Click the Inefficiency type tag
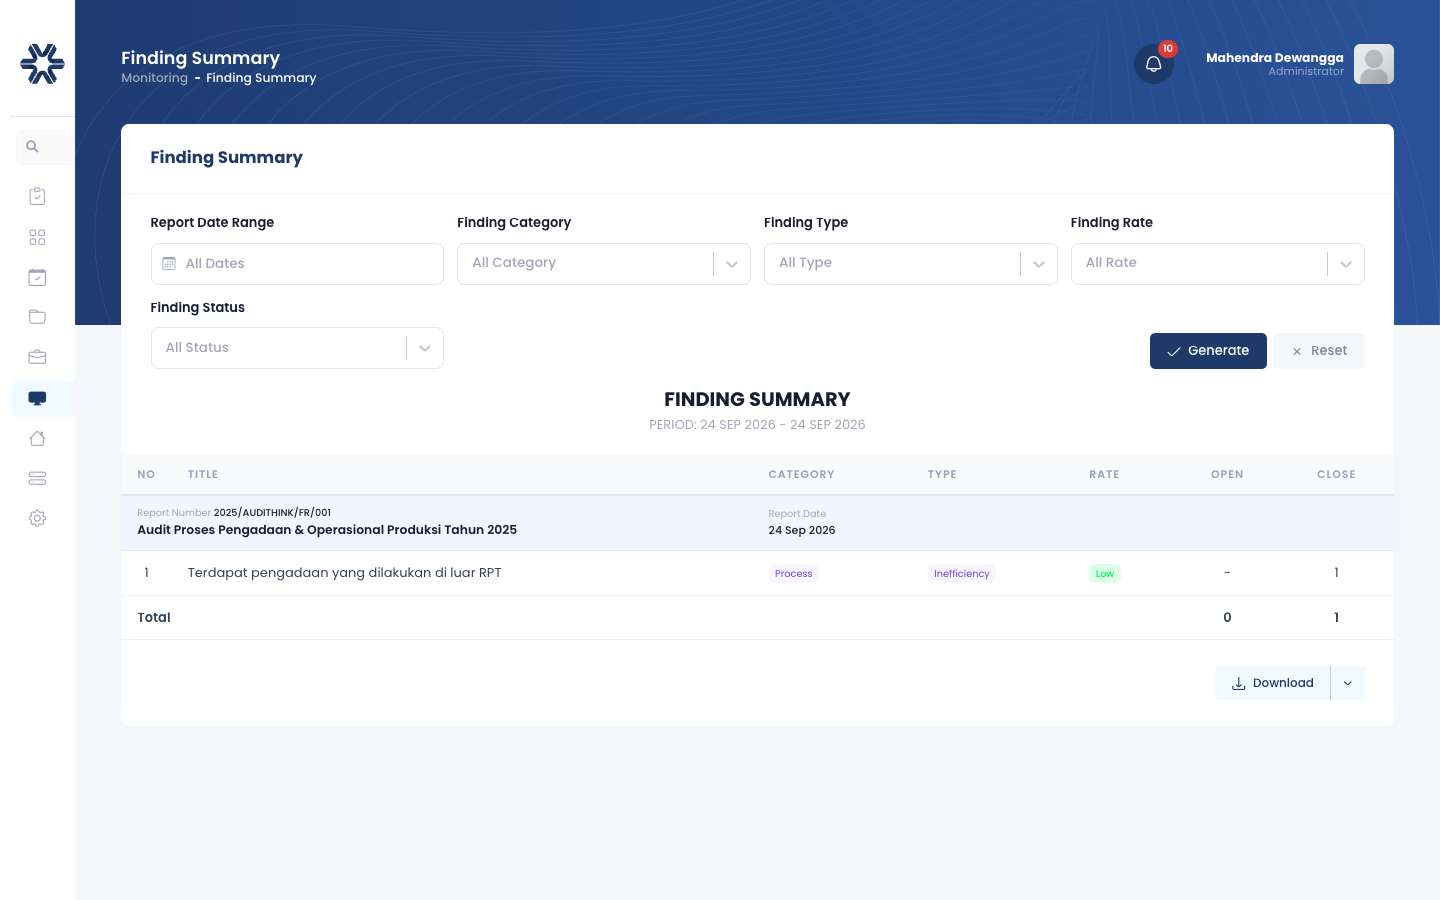This screenshot has height=900, width=1440. [962, 574]
